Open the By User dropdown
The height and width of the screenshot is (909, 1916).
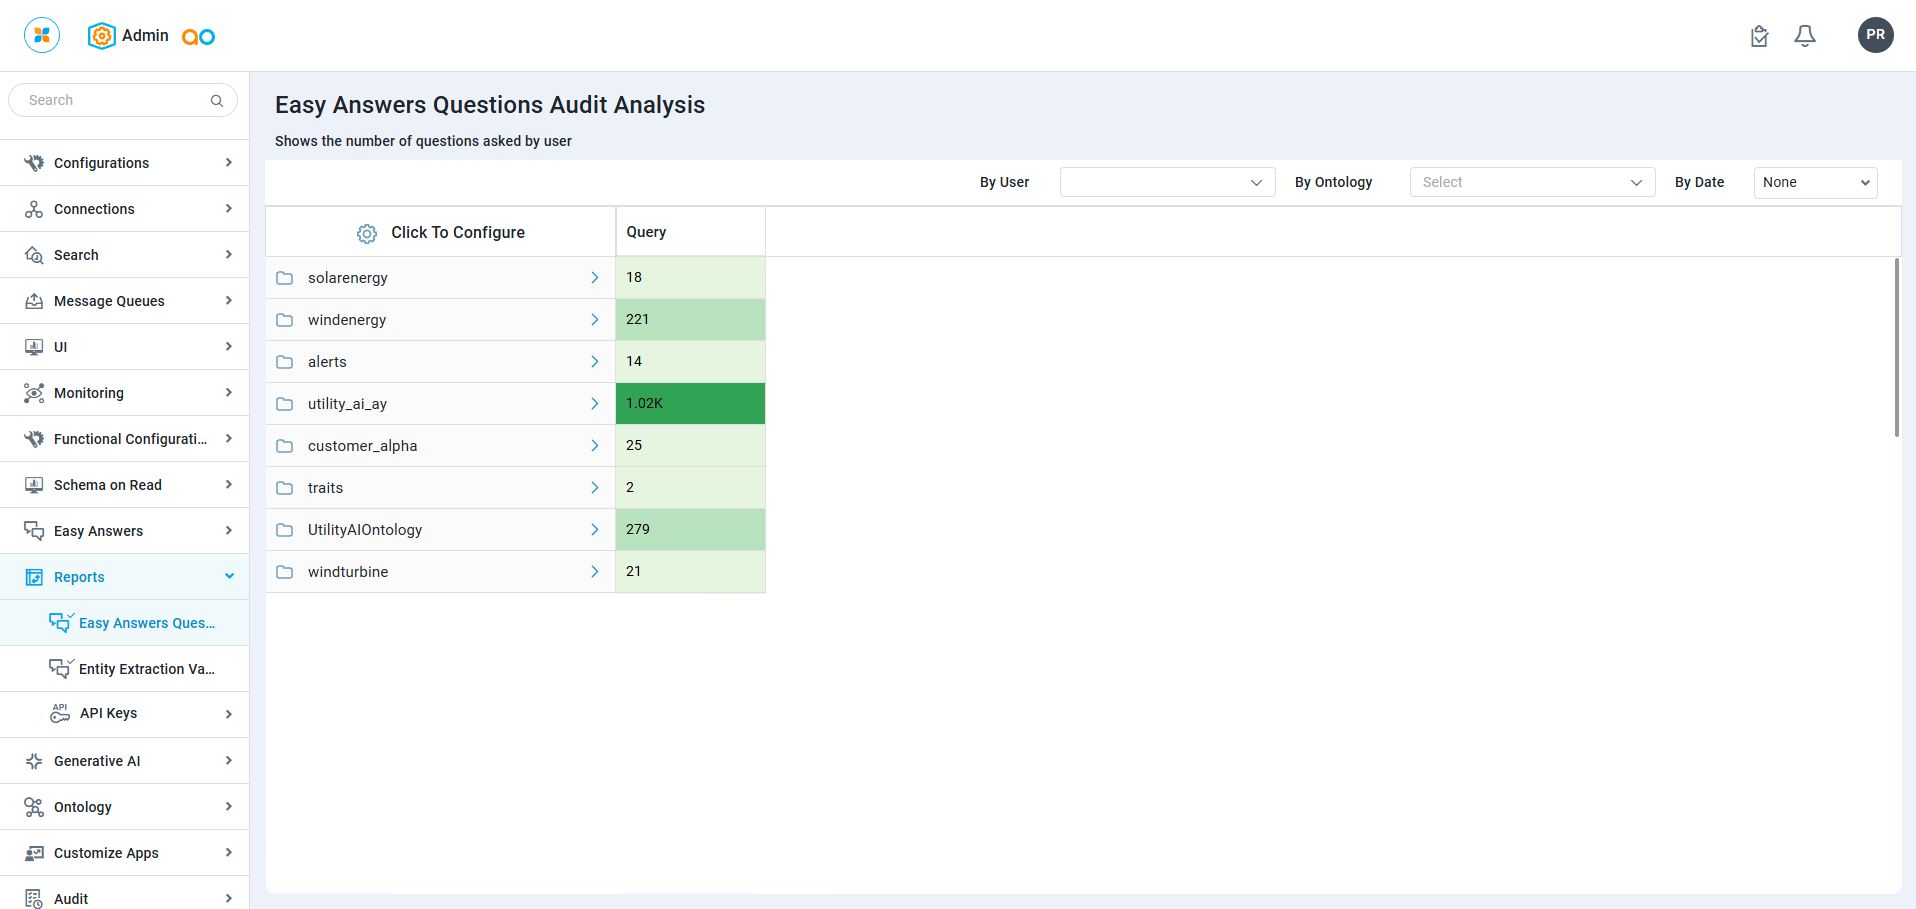[x=1167, y=182]
